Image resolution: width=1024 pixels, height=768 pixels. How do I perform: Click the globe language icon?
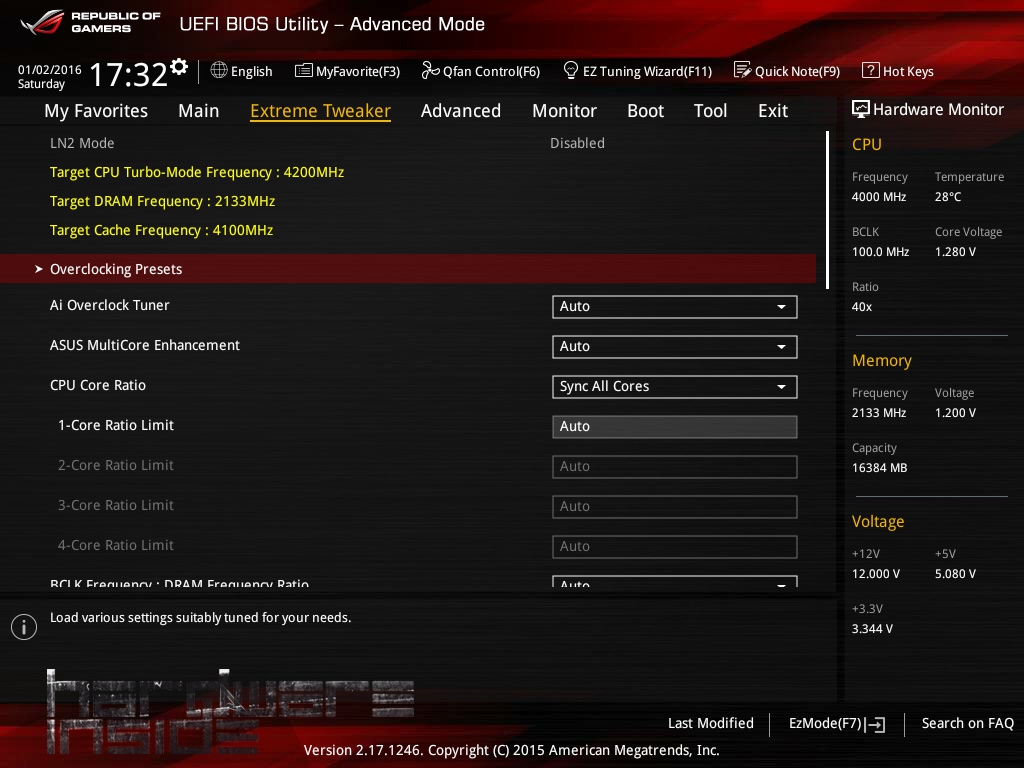point(219,70)
